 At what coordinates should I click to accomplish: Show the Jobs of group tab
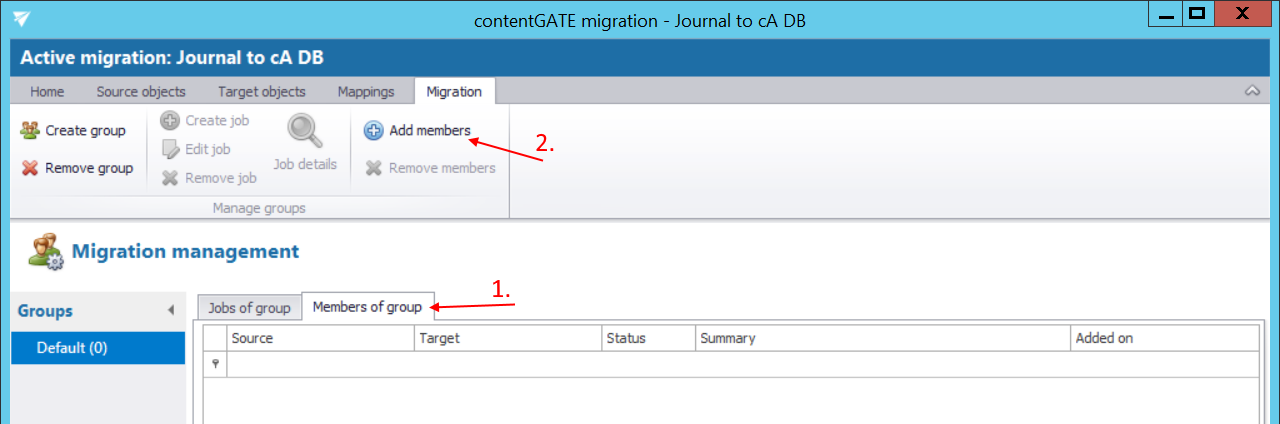coord(249,308)
